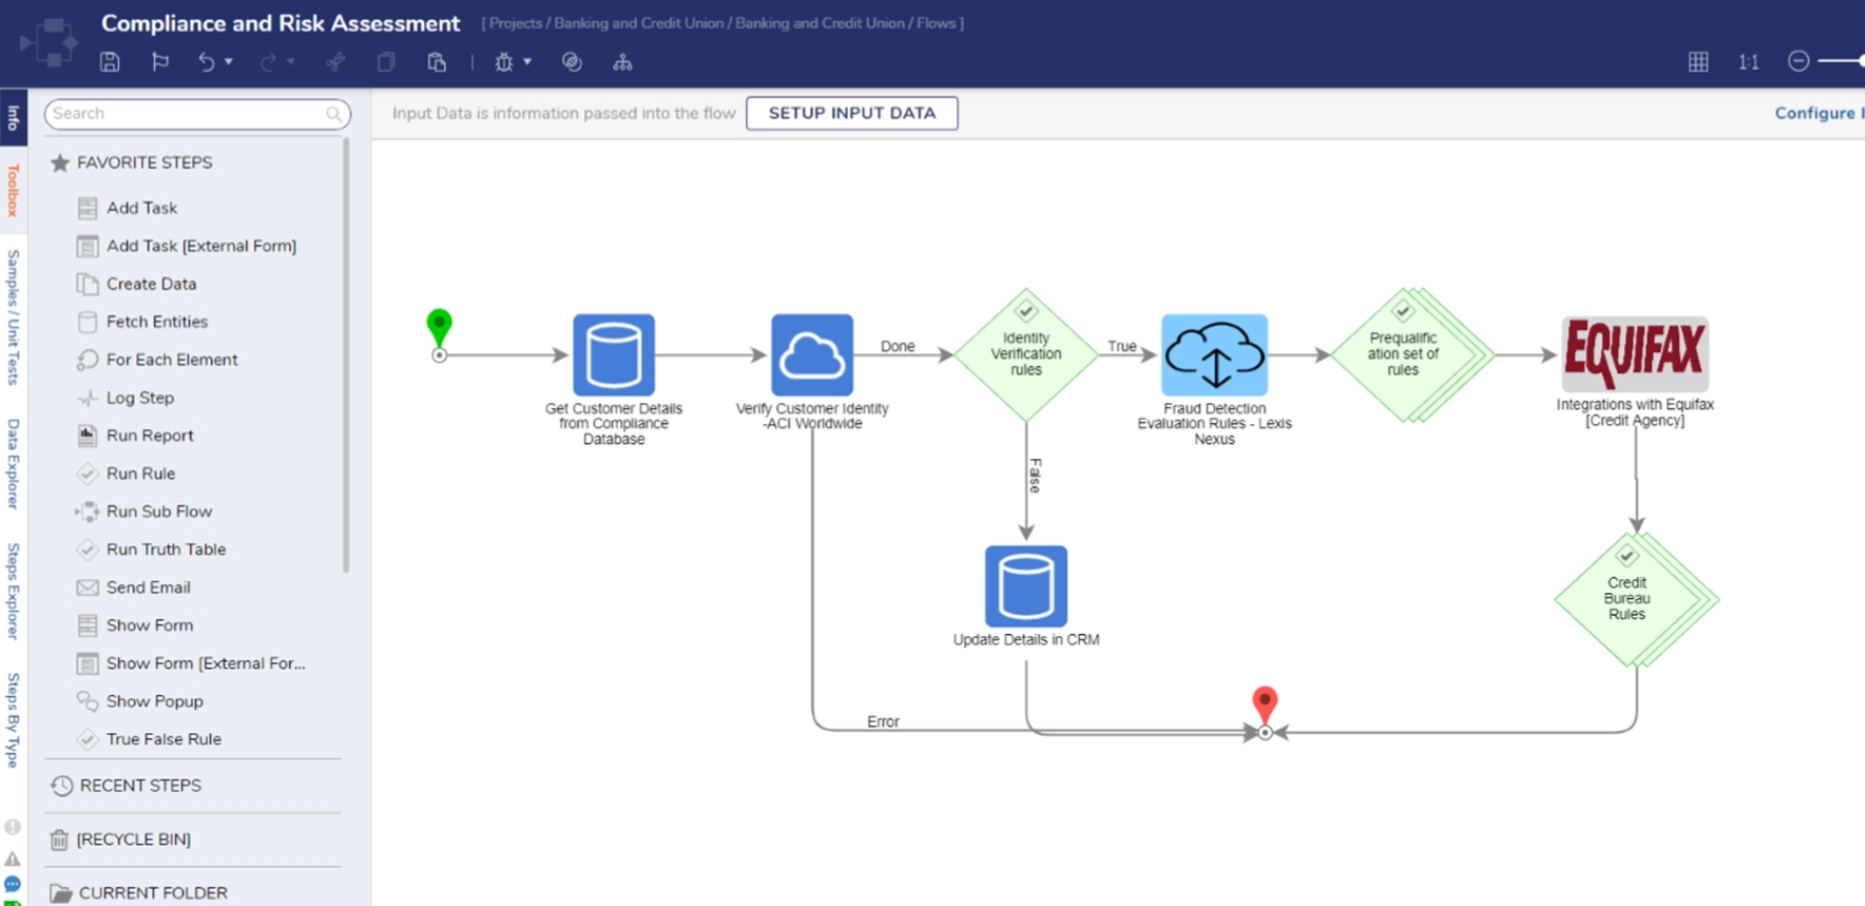
Task: Click the Undo arrow icon
Action: point(206,62)
